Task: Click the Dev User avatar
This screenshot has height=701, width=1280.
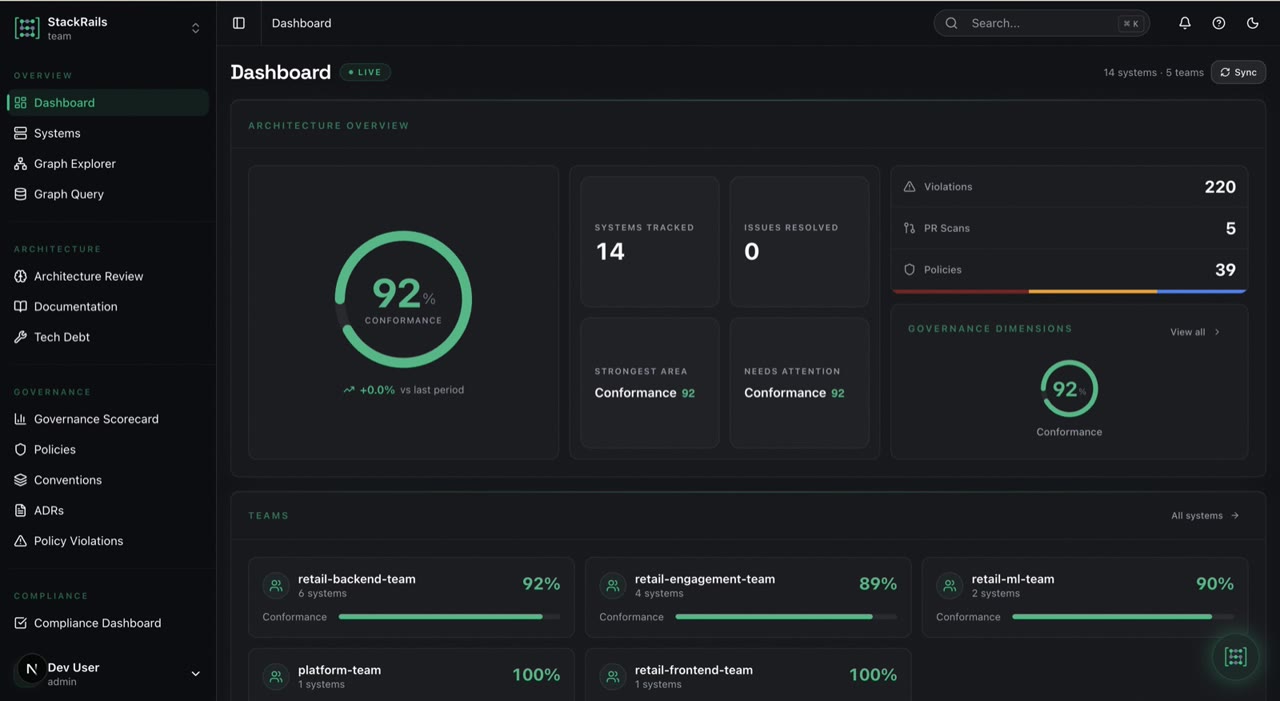Action: tap(31, 669)
